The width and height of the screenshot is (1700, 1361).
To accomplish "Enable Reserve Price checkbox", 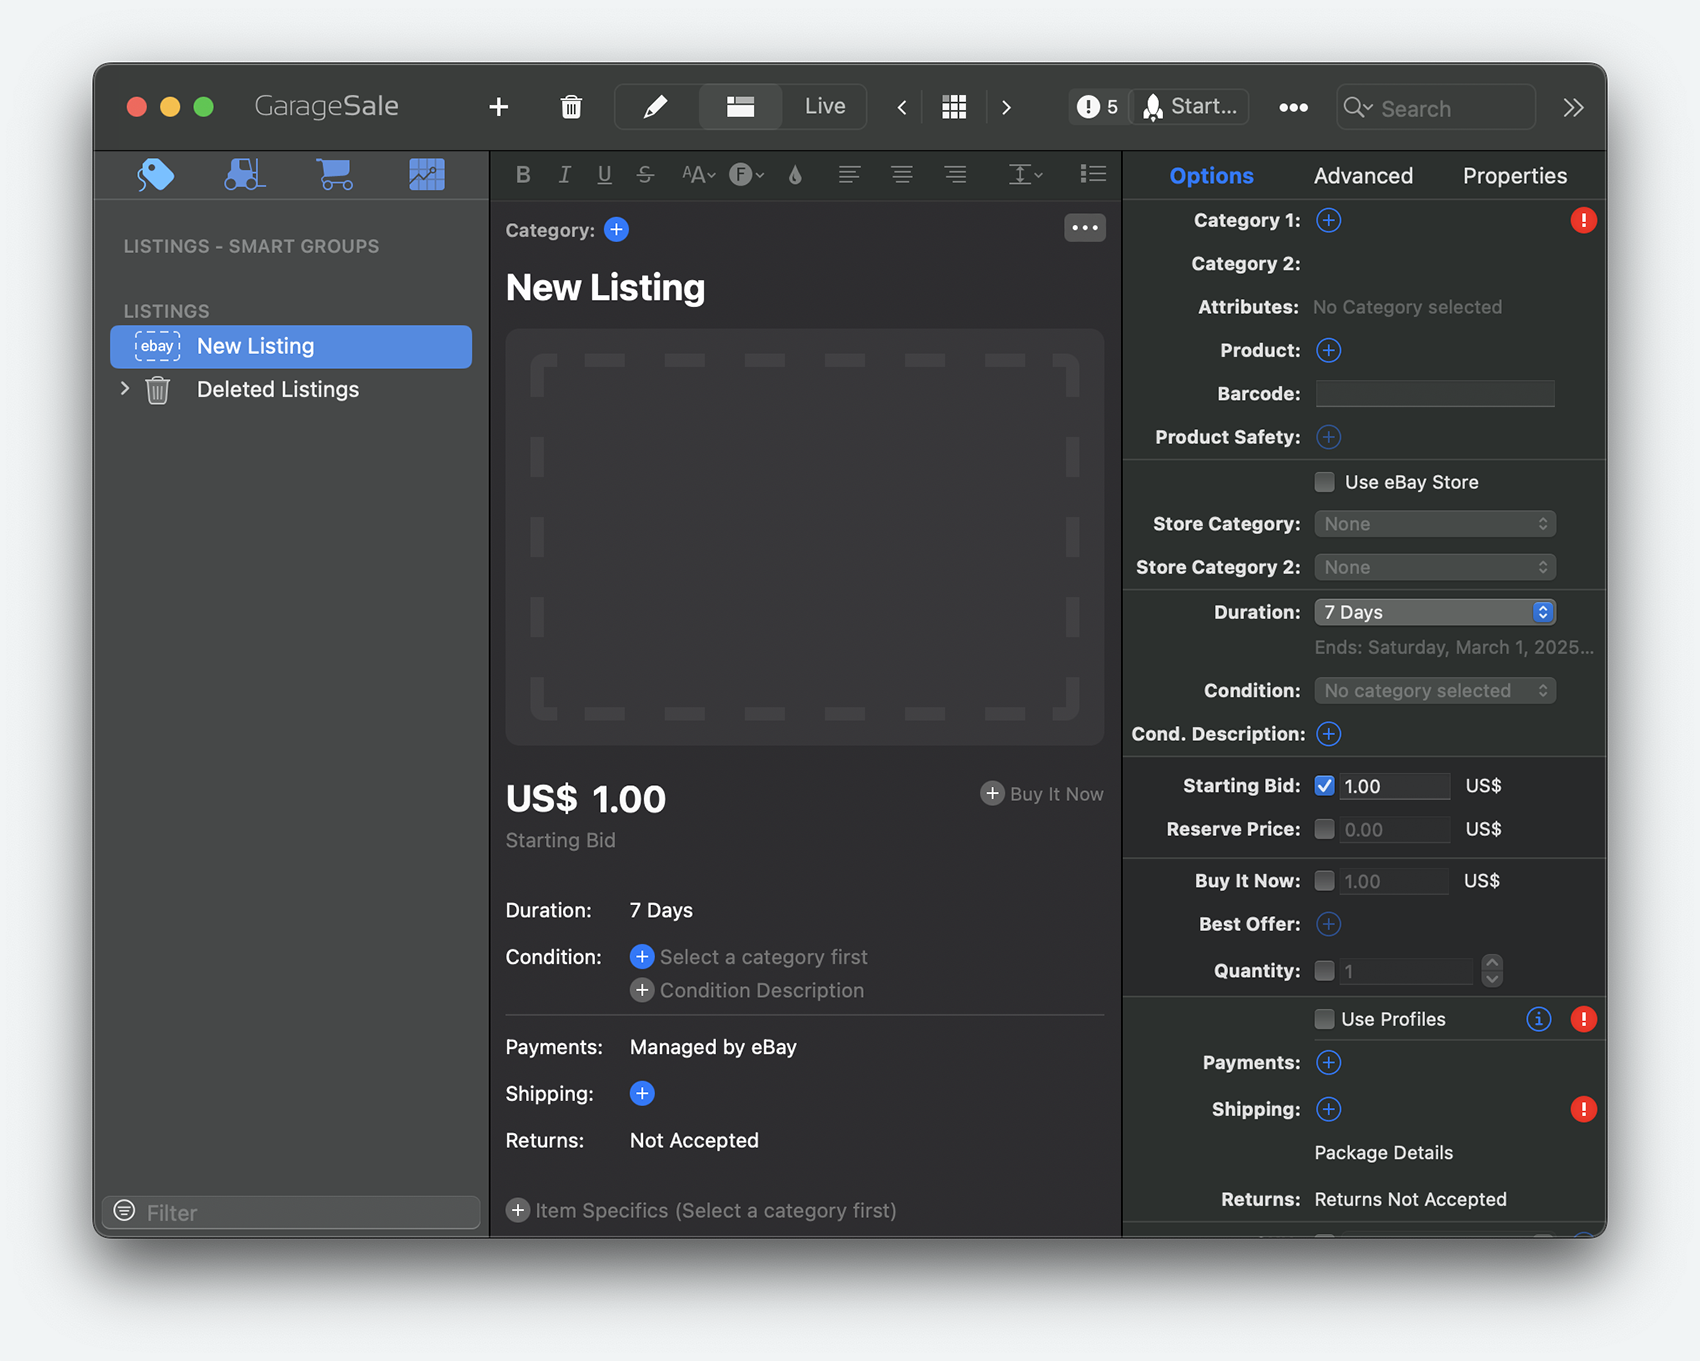I will 1325,829.
